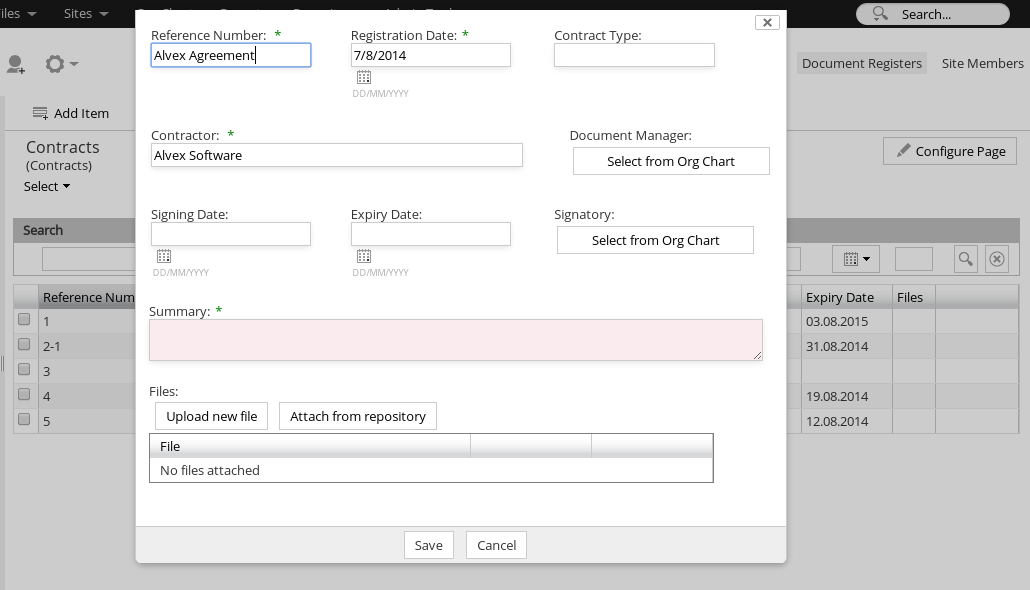Open calendar picker for Expiry Date
1030x590 pixels.
point(364,256)
